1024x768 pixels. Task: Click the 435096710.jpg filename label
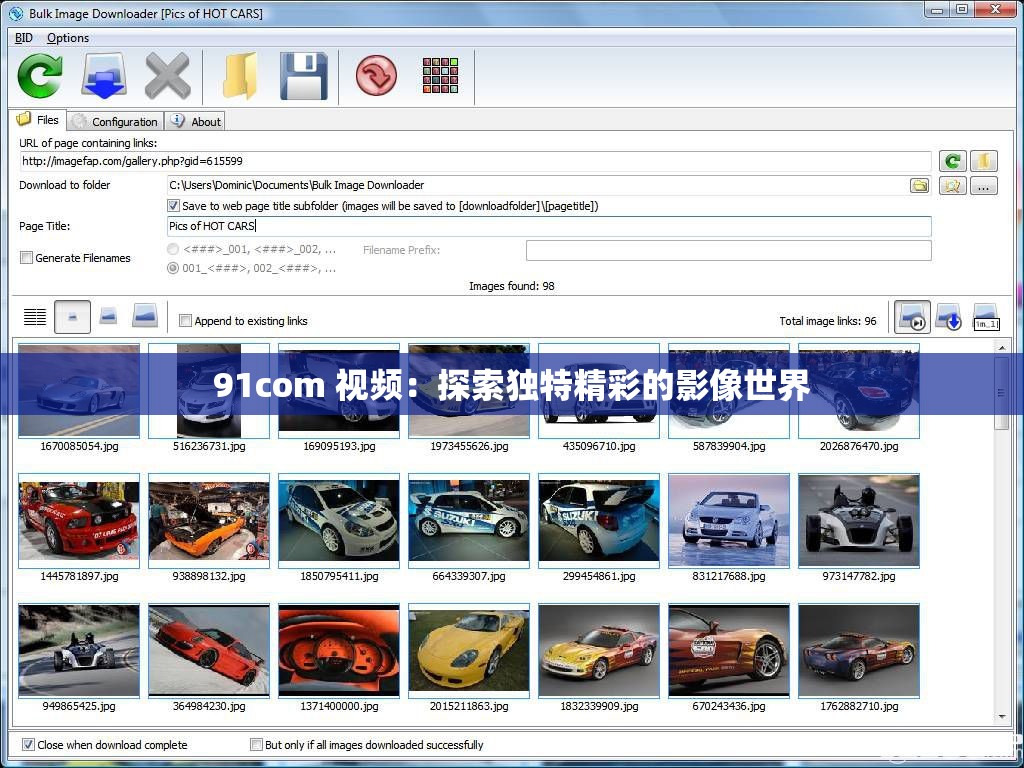pos(599,446)
